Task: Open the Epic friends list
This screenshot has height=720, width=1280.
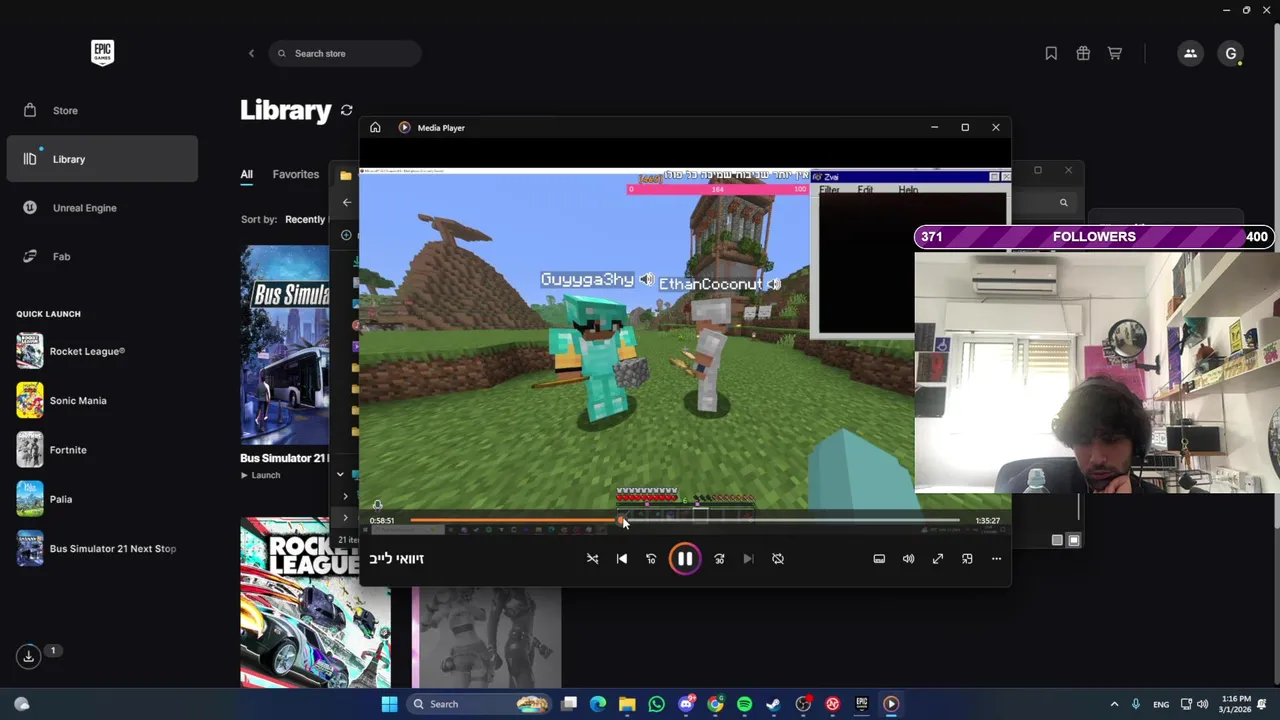Action: [x=1190, y=53]
